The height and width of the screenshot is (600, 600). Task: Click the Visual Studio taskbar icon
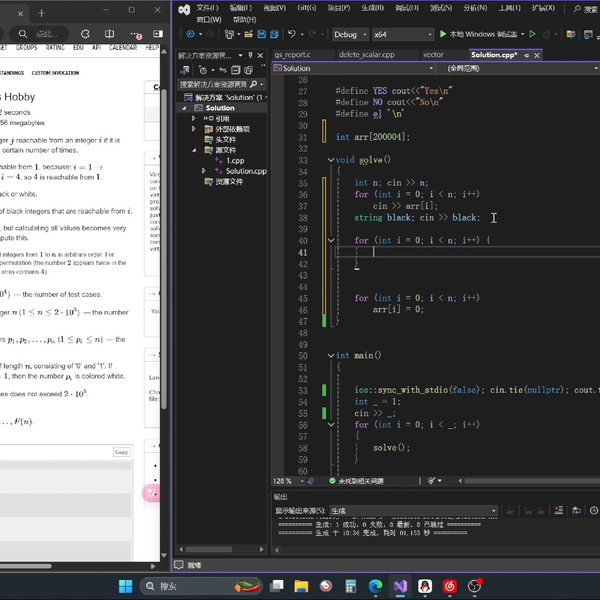400,586
